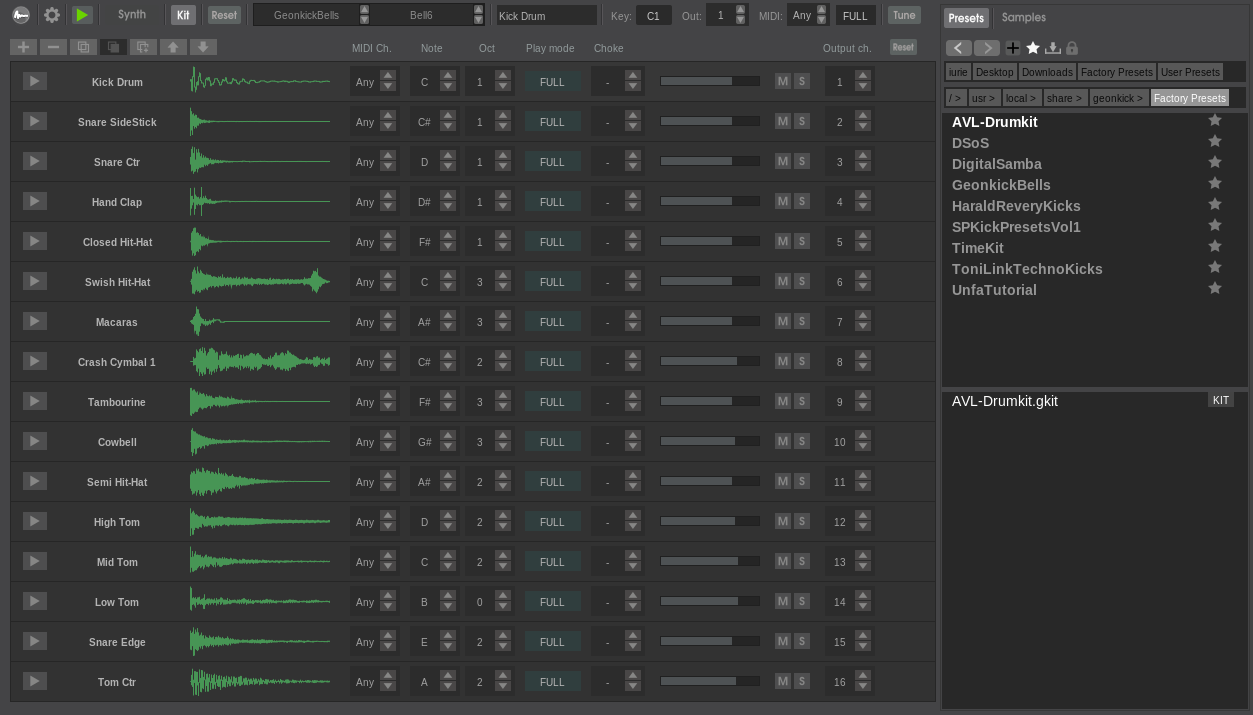
Task: Open the HaraldReveryKicks preset folder
Action: point(1016,205)
